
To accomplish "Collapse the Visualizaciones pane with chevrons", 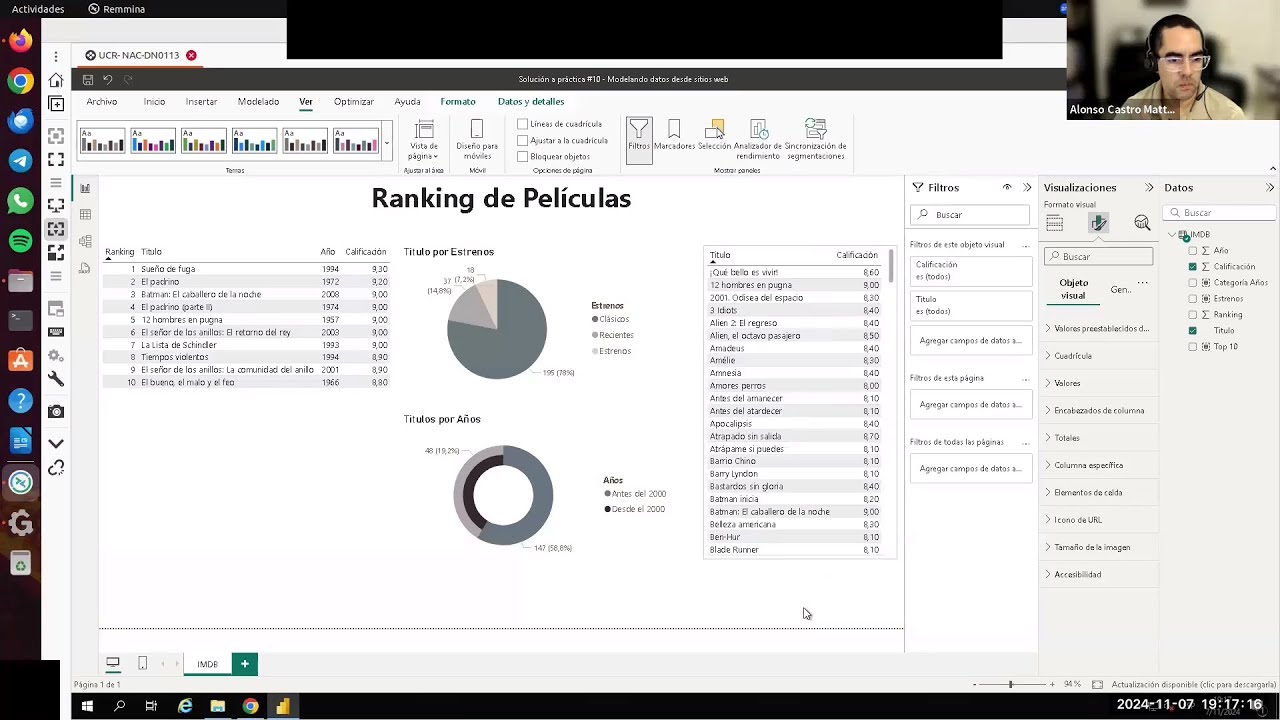I will point(1149,188).
